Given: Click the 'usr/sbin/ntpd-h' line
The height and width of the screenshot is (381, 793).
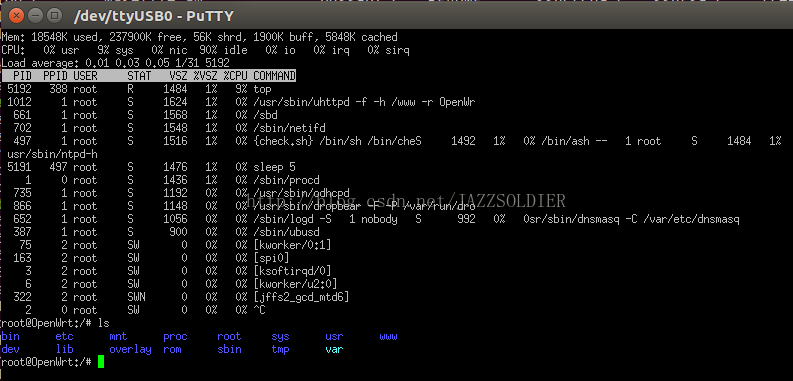Looking at the screenshot, I should coord(53,154).
